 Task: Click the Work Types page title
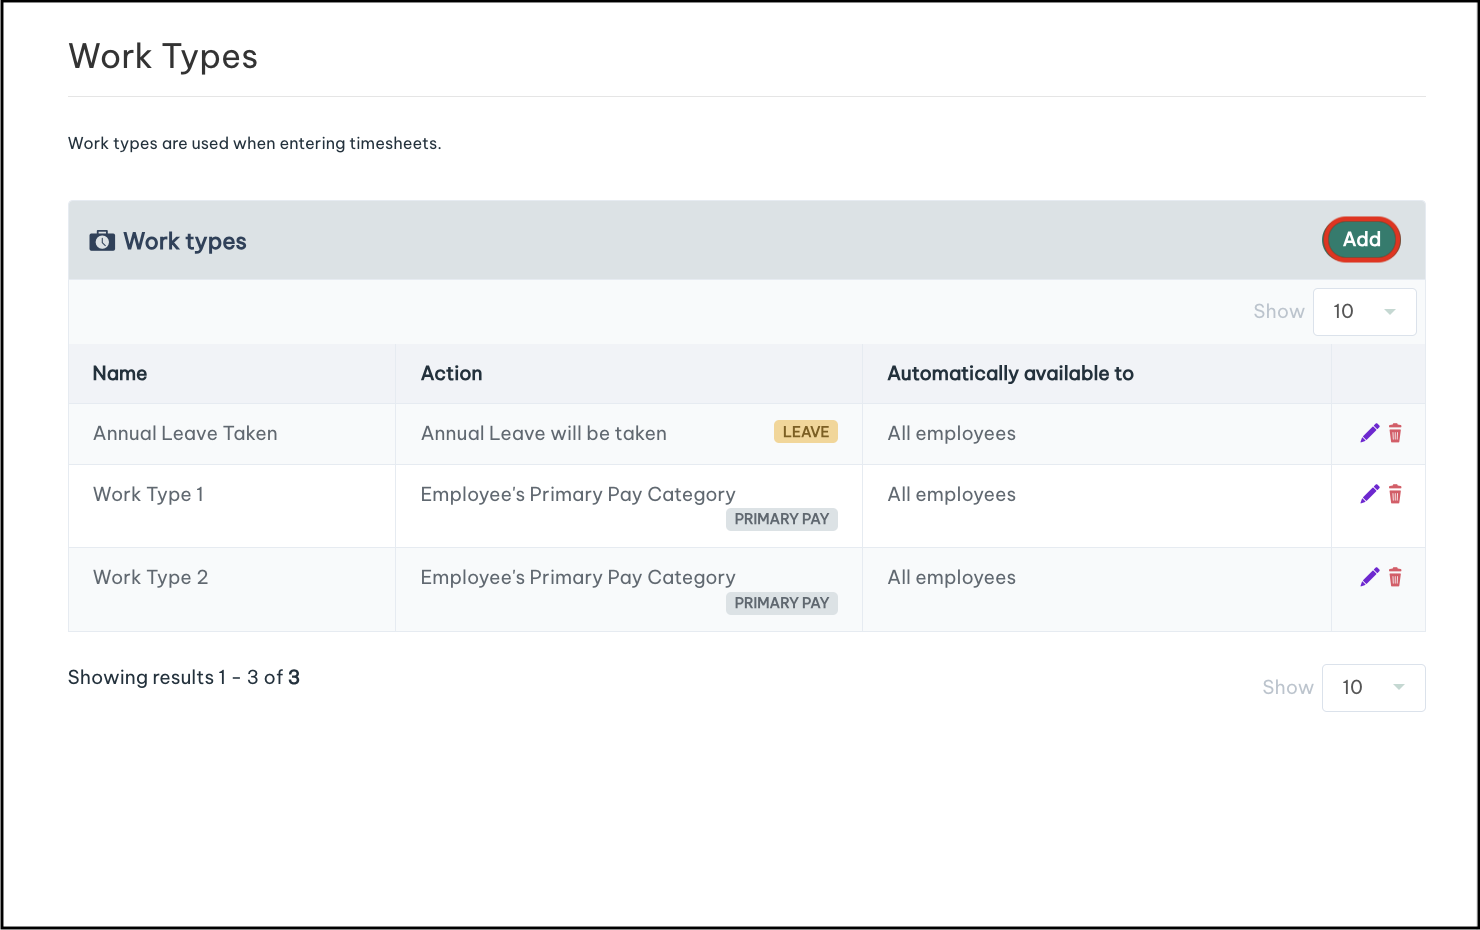point(163,56)
